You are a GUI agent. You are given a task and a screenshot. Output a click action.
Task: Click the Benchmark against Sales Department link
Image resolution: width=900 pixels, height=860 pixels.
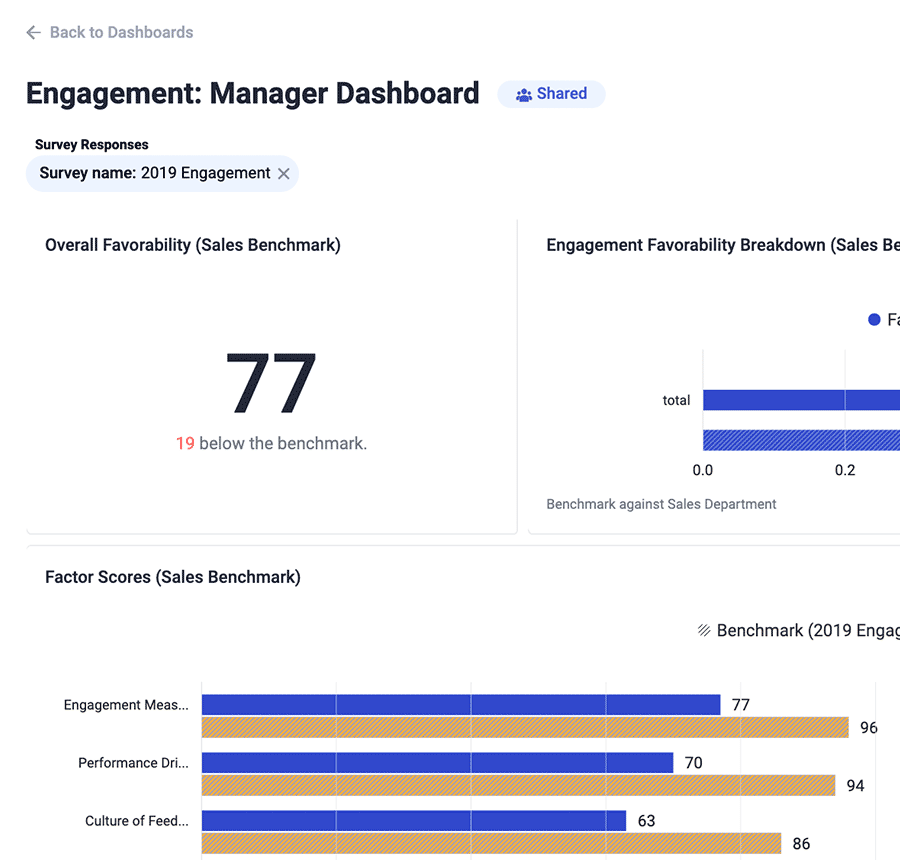coord(660,504)
